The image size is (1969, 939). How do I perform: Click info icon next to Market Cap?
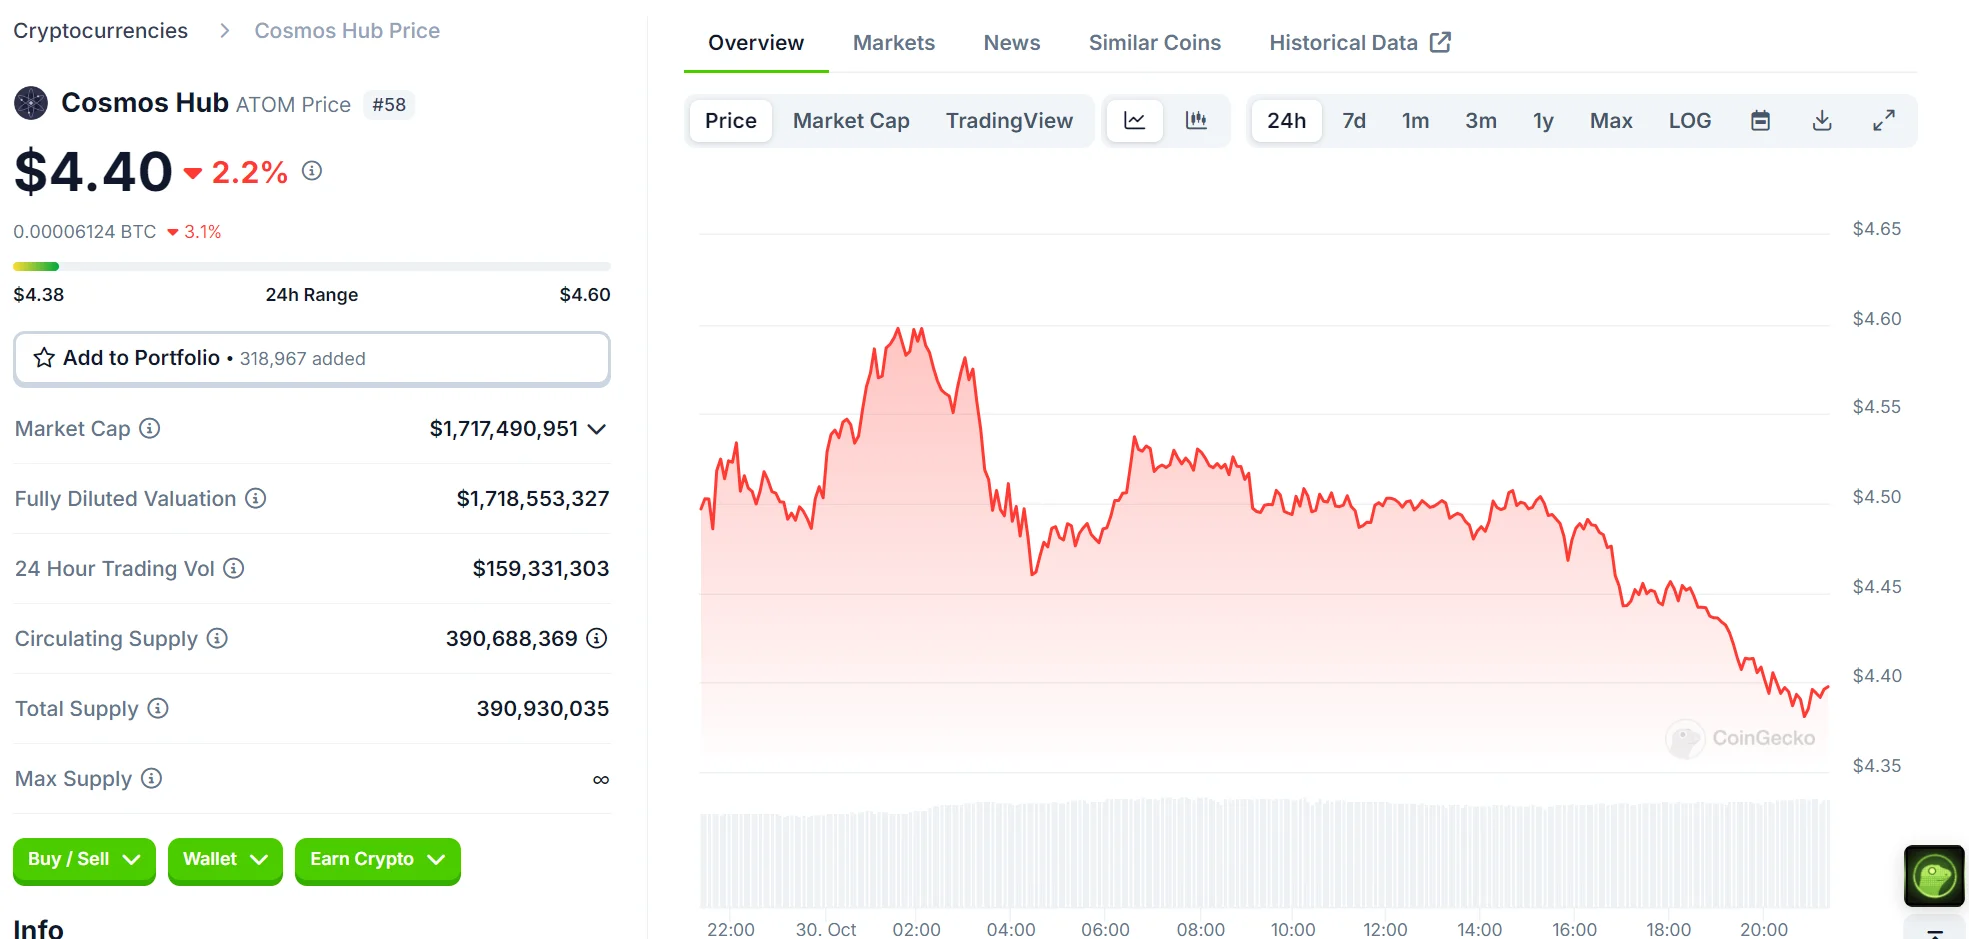coord(150,429)
